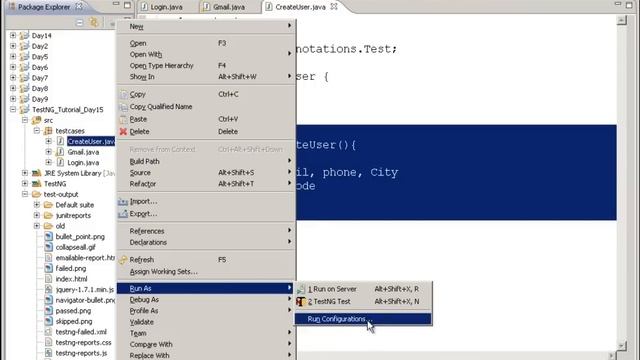Click Copy Qualified Name entry
Image resolution: width=640 pixels, height=360 pixels.
point(206,107)
